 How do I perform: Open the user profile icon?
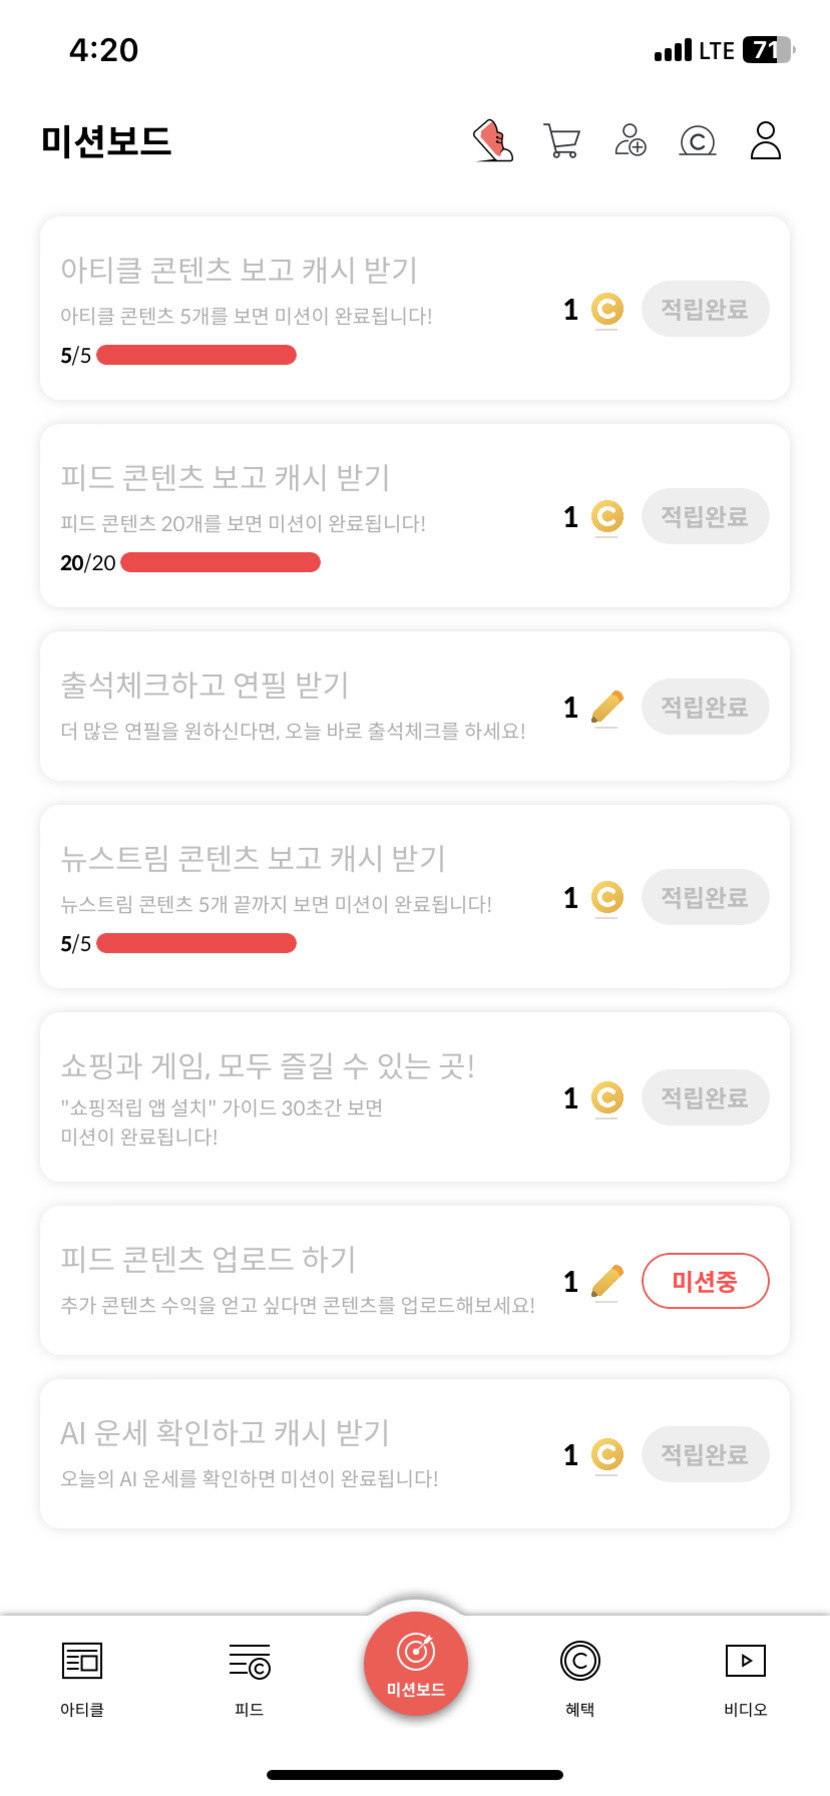(765, 141)
